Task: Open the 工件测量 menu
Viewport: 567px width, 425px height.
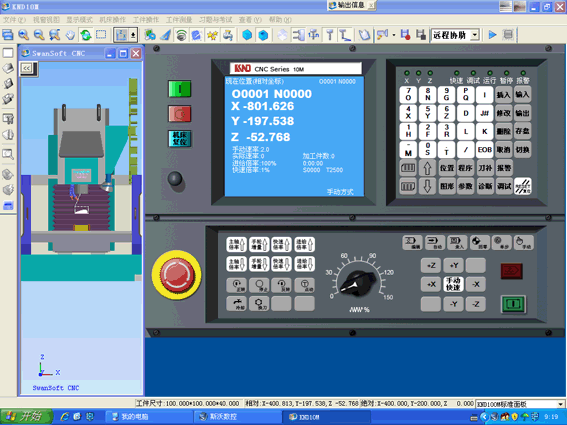Action: (179, 20)
